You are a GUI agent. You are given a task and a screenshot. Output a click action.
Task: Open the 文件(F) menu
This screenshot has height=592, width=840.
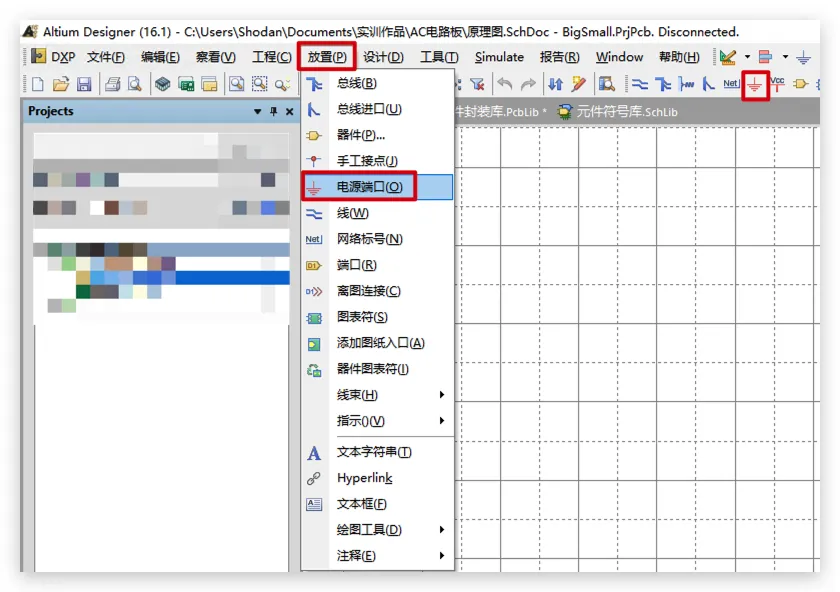click(x=106, y=57)
